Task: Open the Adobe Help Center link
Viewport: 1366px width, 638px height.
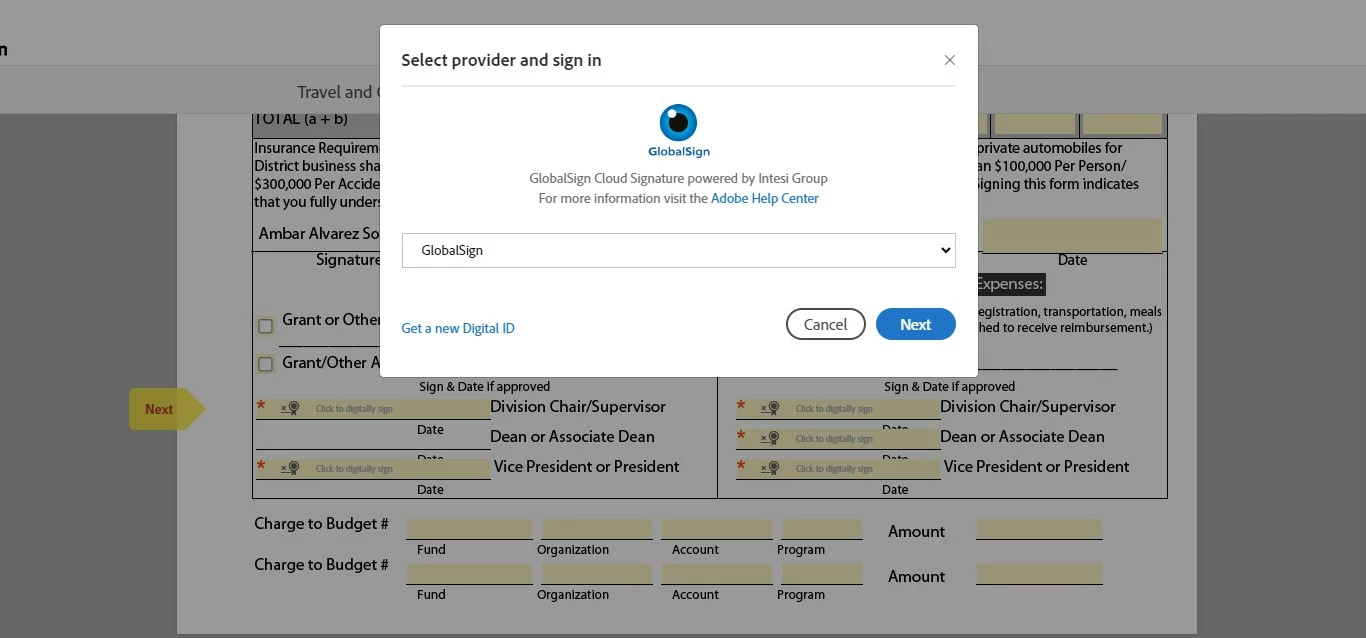Action: click(764, 198)
